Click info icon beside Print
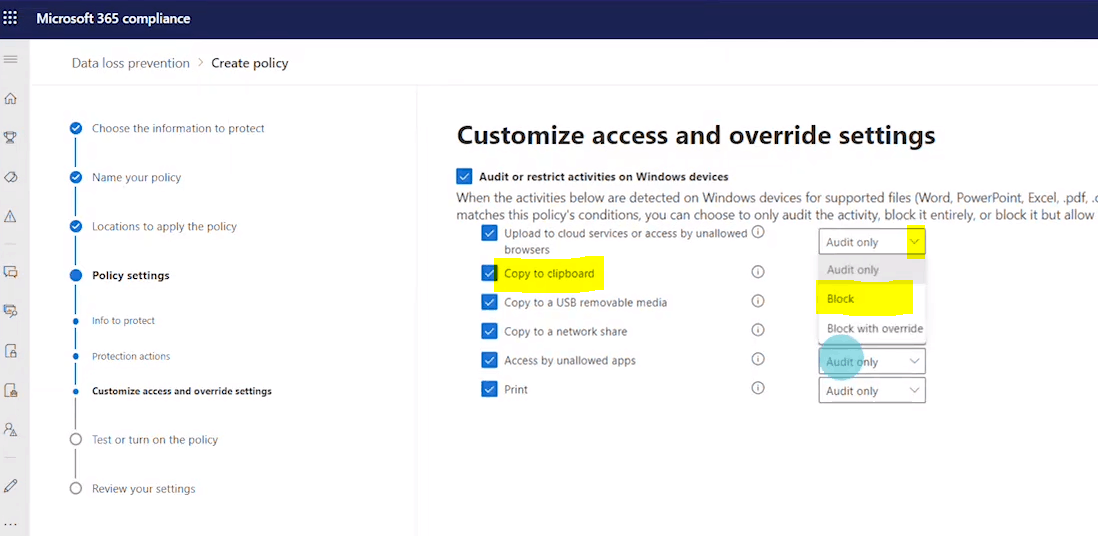1098x536 pixels. click(757, 387)
